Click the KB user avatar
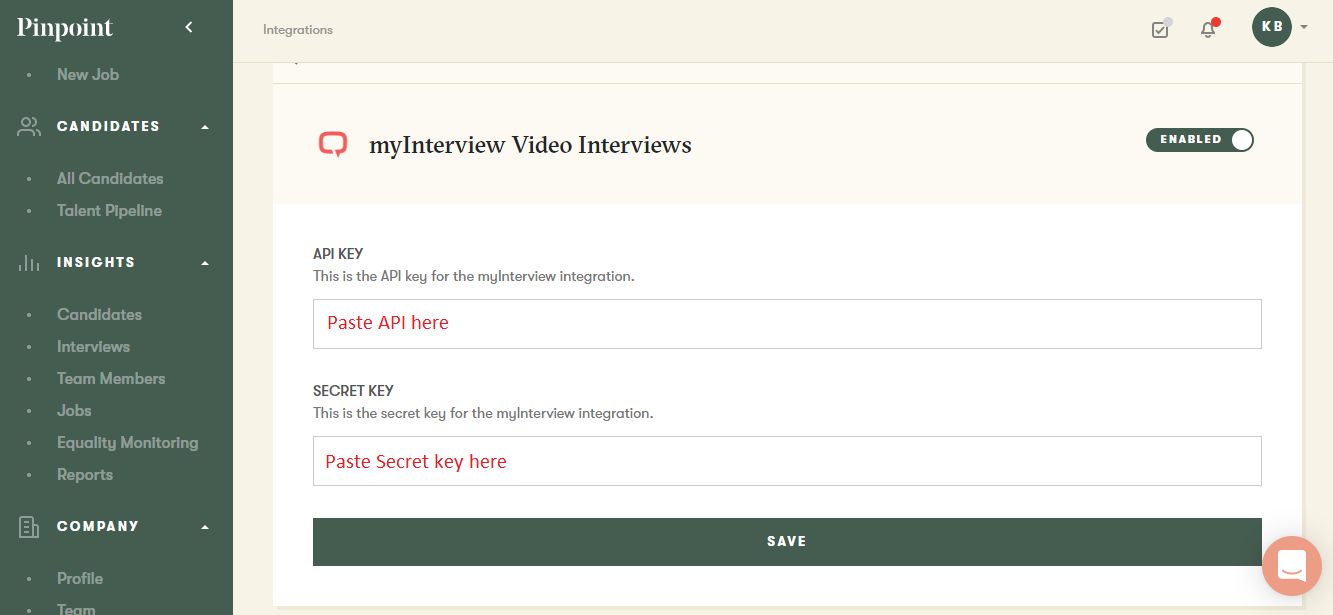Screen dimensions: 1333x615 tap(1271, 27)
